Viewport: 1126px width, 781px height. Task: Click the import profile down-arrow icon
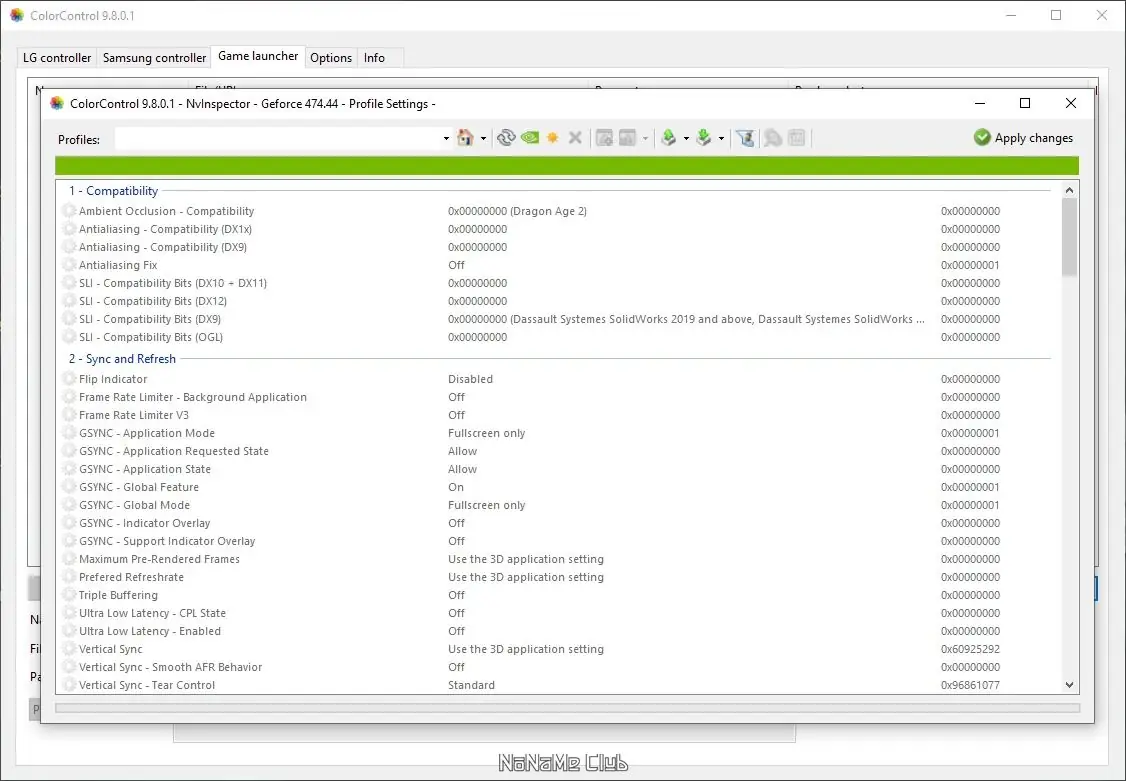704,138
